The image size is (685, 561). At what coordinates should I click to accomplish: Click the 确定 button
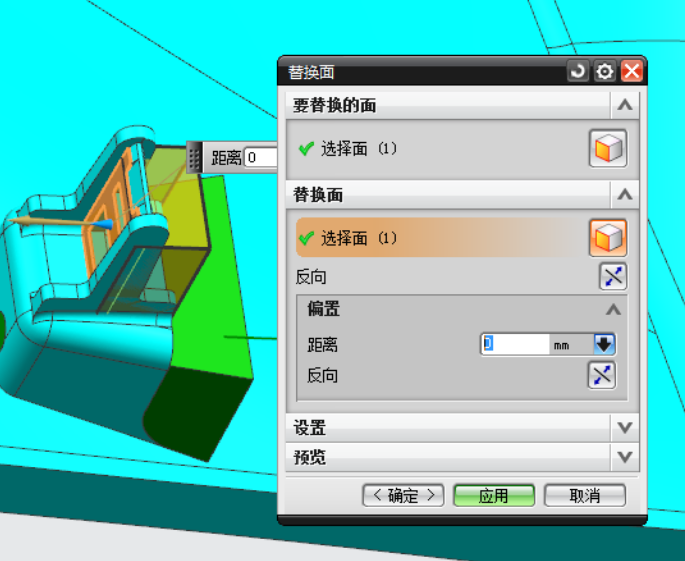tap(403, 495)
